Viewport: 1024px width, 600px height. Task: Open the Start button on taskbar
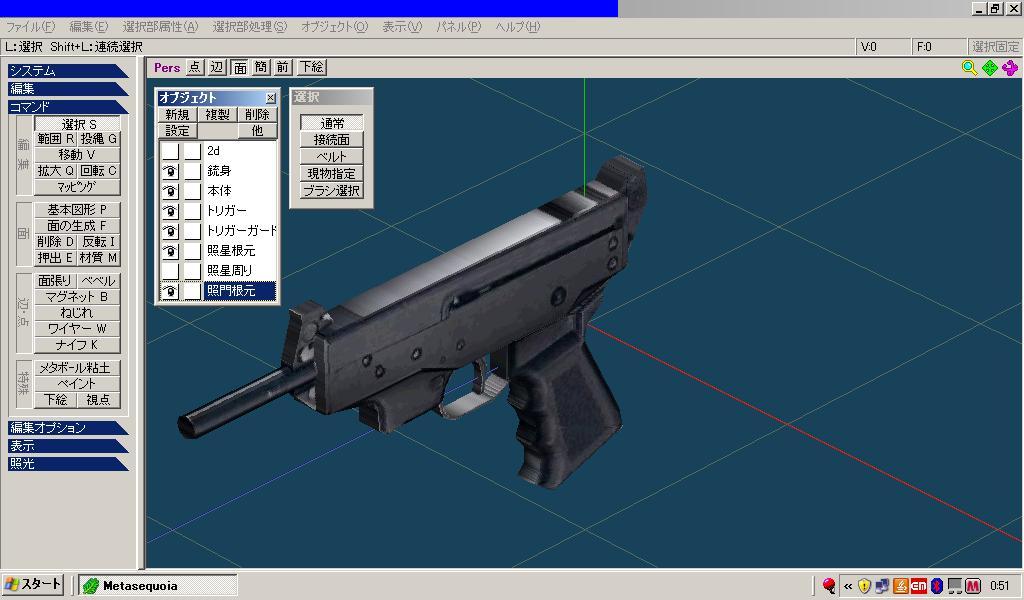pos(33,584)
